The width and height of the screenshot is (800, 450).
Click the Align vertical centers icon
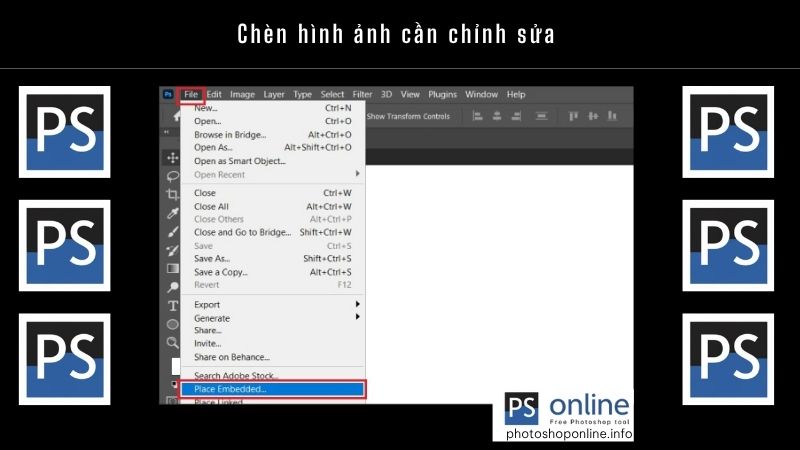tap(593, 116)
